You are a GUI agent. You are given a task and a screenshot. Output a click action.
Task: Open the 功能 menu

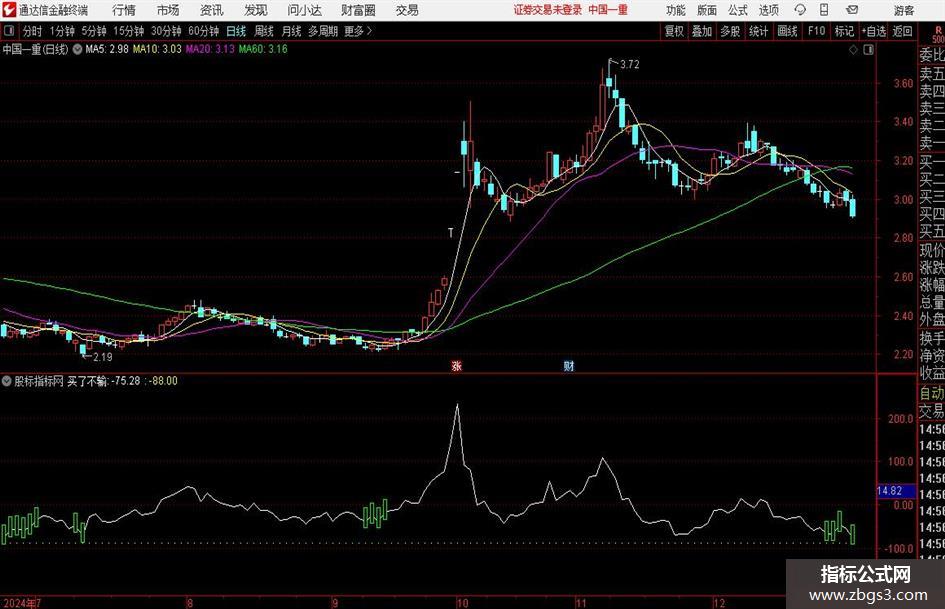coord(676,10)
